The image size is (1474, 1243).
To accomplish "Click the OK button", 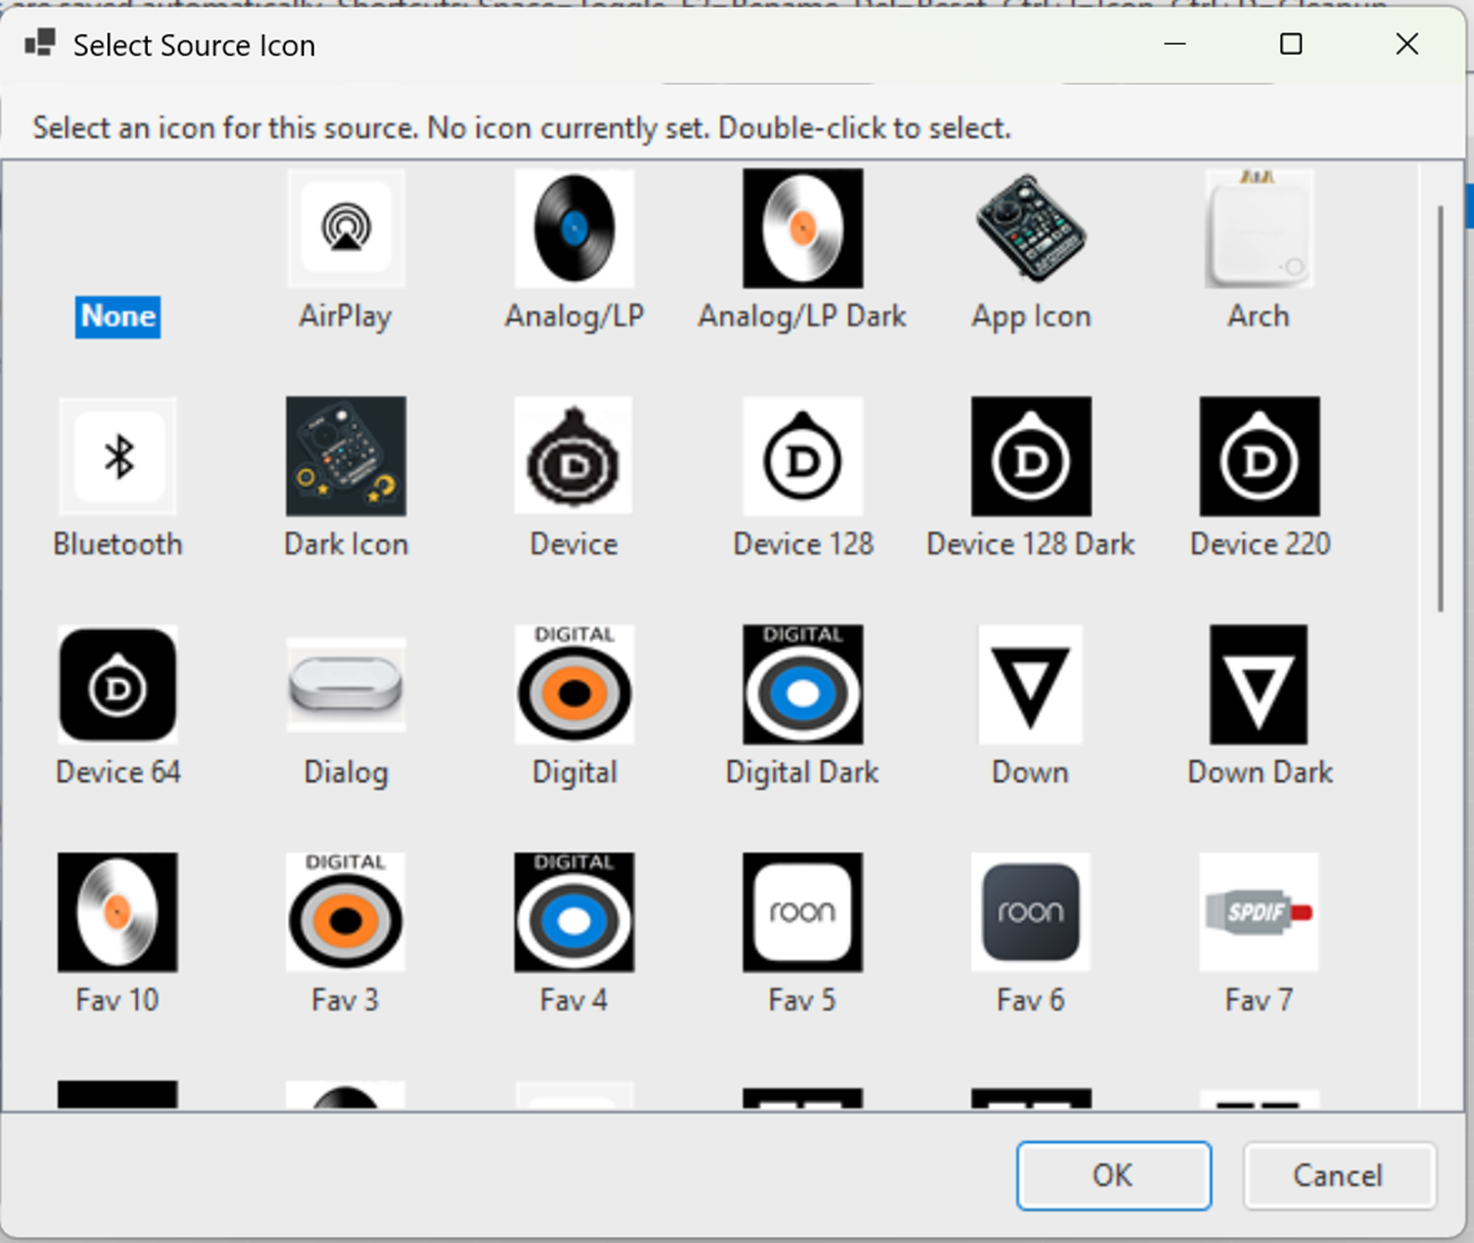I will [1114, 1175].
